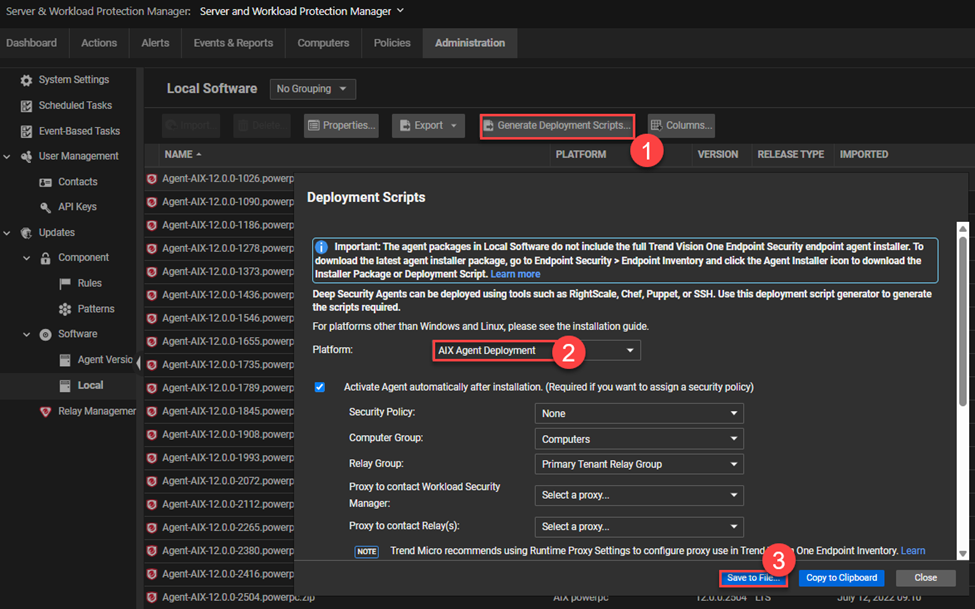Image resolution: width=975 pixels, height=609 pixels.
Task: Click the Scheduled Tasks icon in sidebar
Action: (26, 106)
